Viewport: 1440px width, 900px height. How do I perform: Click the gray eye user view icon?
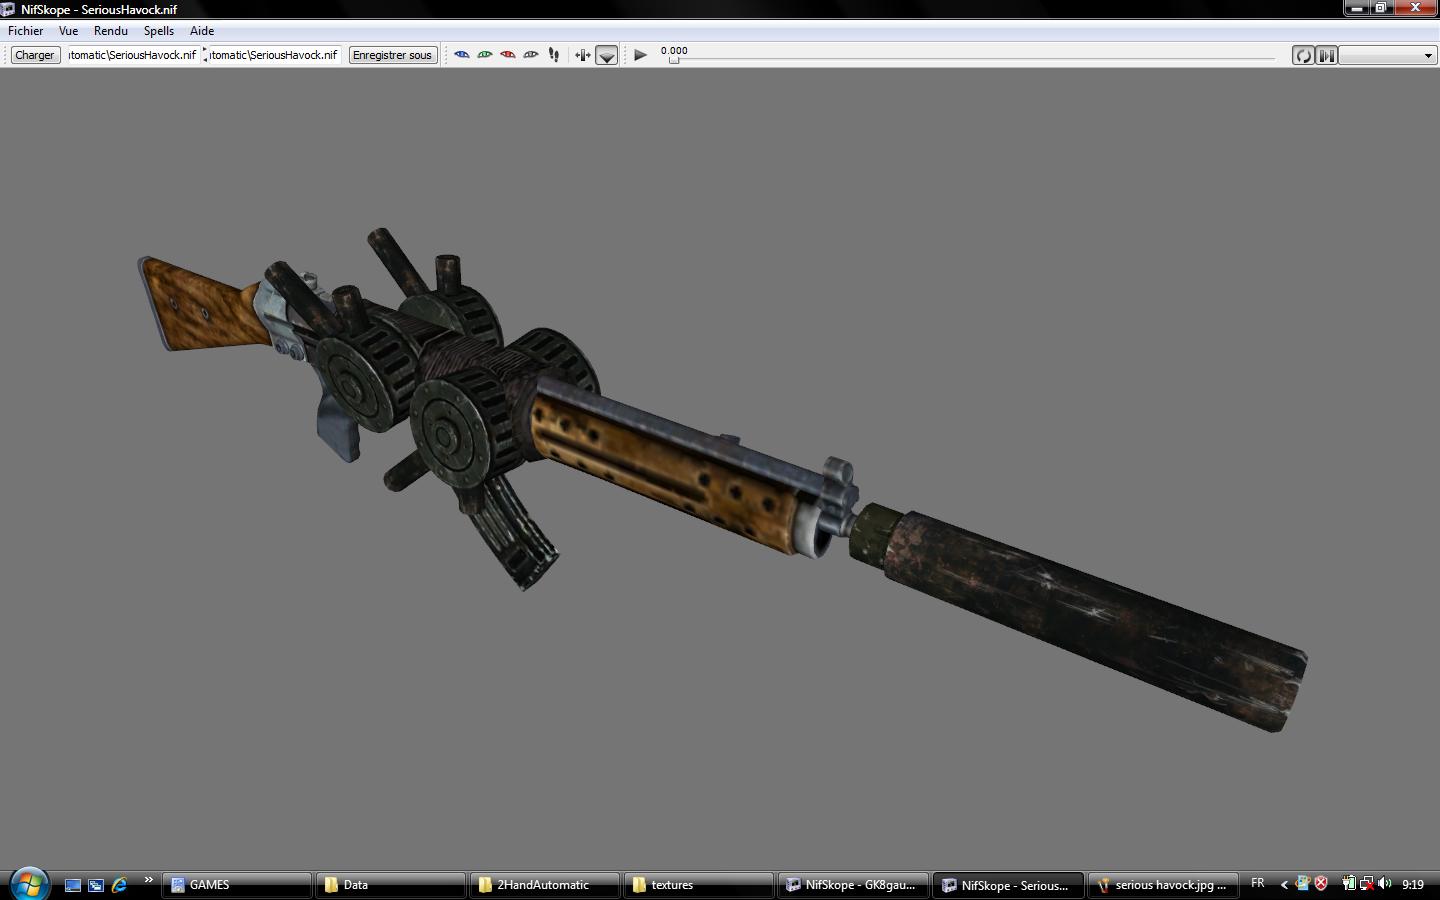[x=531, y=55]
